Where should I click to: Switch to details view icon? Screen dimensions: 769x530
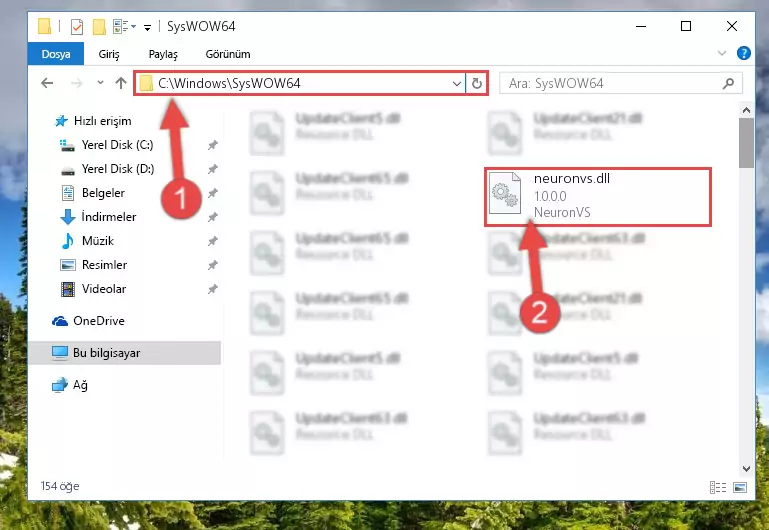[718, 487]
